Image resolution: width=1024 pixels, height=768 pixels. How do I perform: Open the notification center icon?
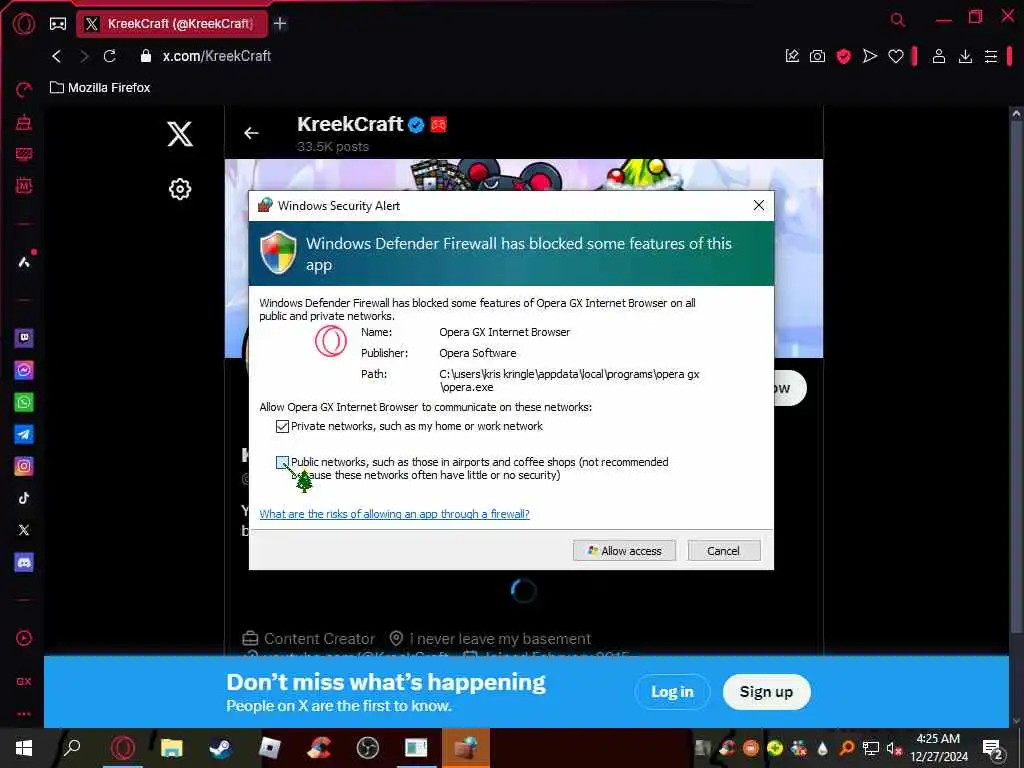pyautogui.click(x=993, y=748)
